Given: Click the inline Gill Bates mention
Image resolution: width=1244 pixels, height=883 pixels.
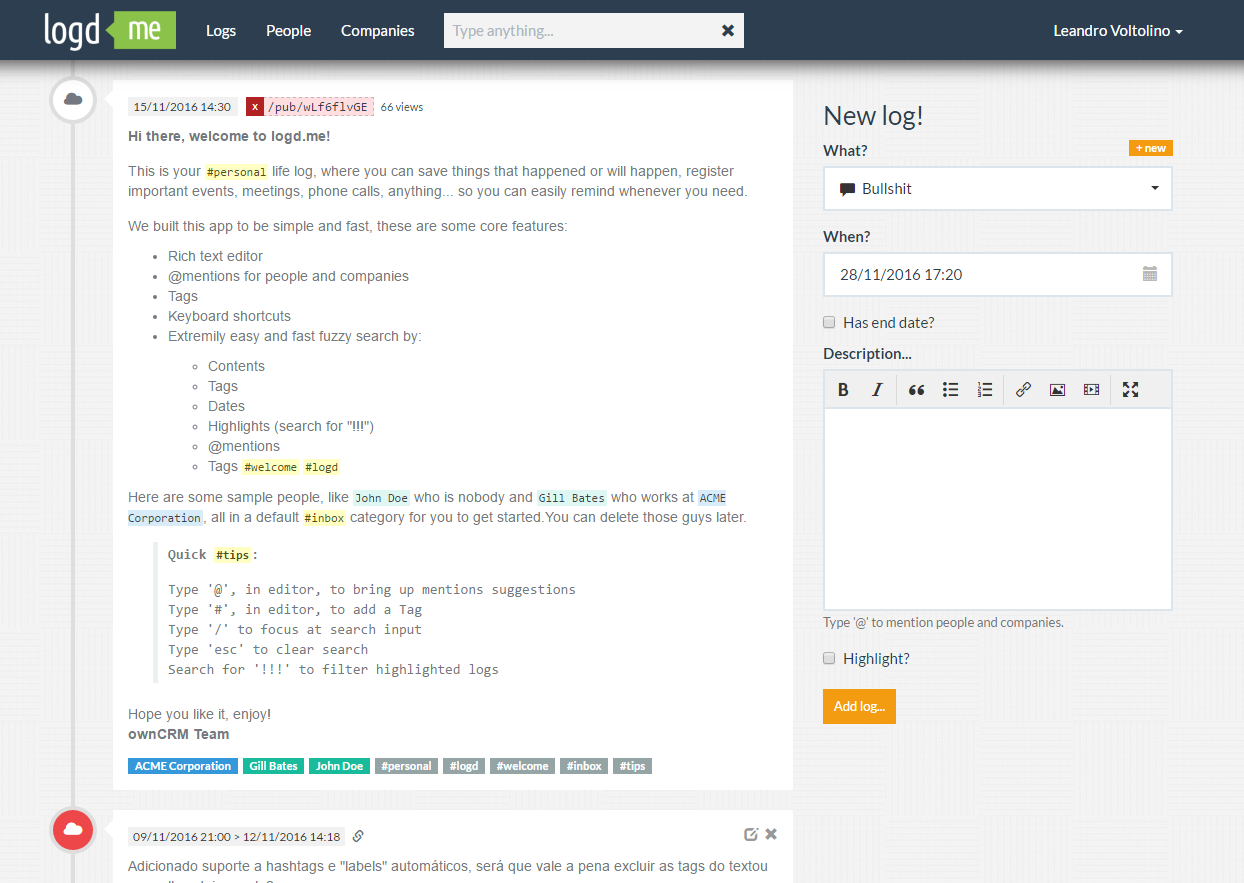Looking at the screenshot, I should pos(572,498).
